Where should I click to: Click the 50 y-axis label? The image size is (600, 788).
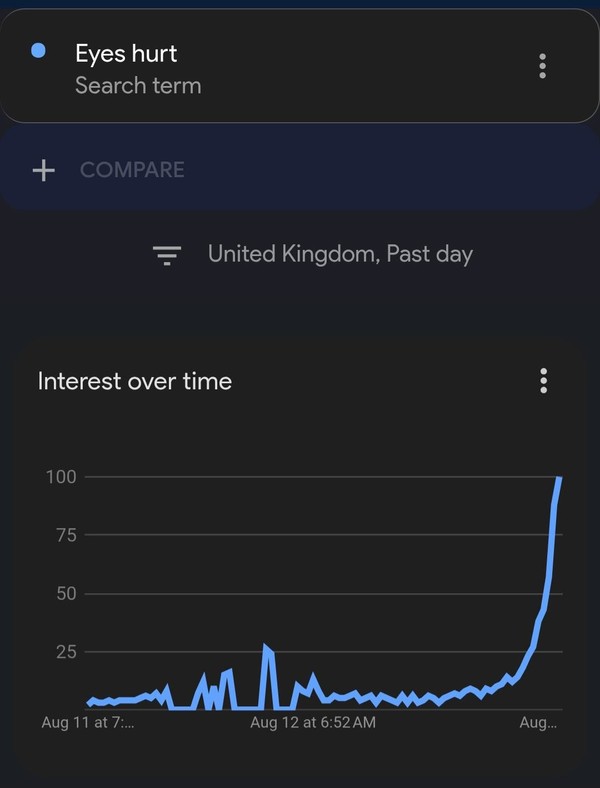click(66, 594)
